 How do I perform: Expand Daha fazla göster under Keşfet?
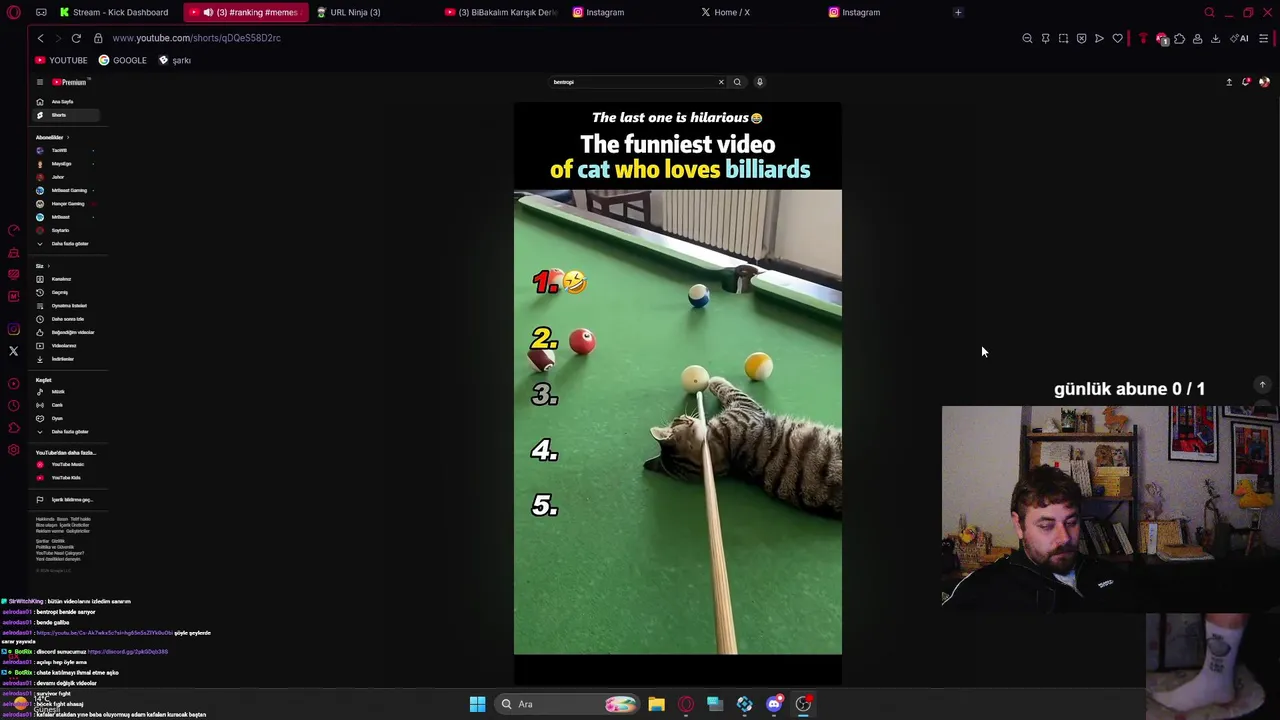pyautogui.click(x=66, y=432)
